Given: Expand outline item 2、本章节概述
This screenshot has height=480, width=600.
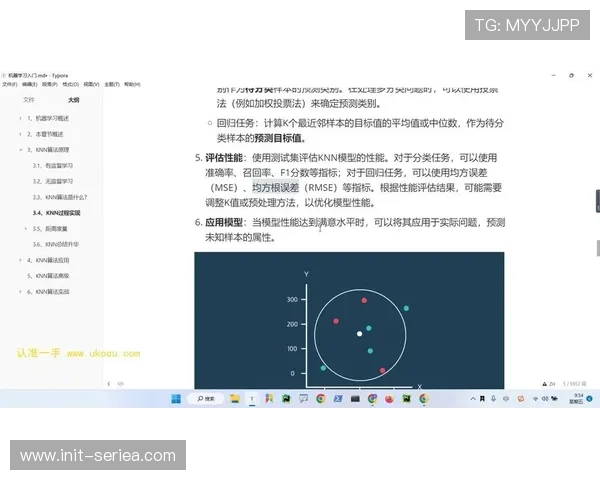Looking at the screenshot, I should click(20, 134).
